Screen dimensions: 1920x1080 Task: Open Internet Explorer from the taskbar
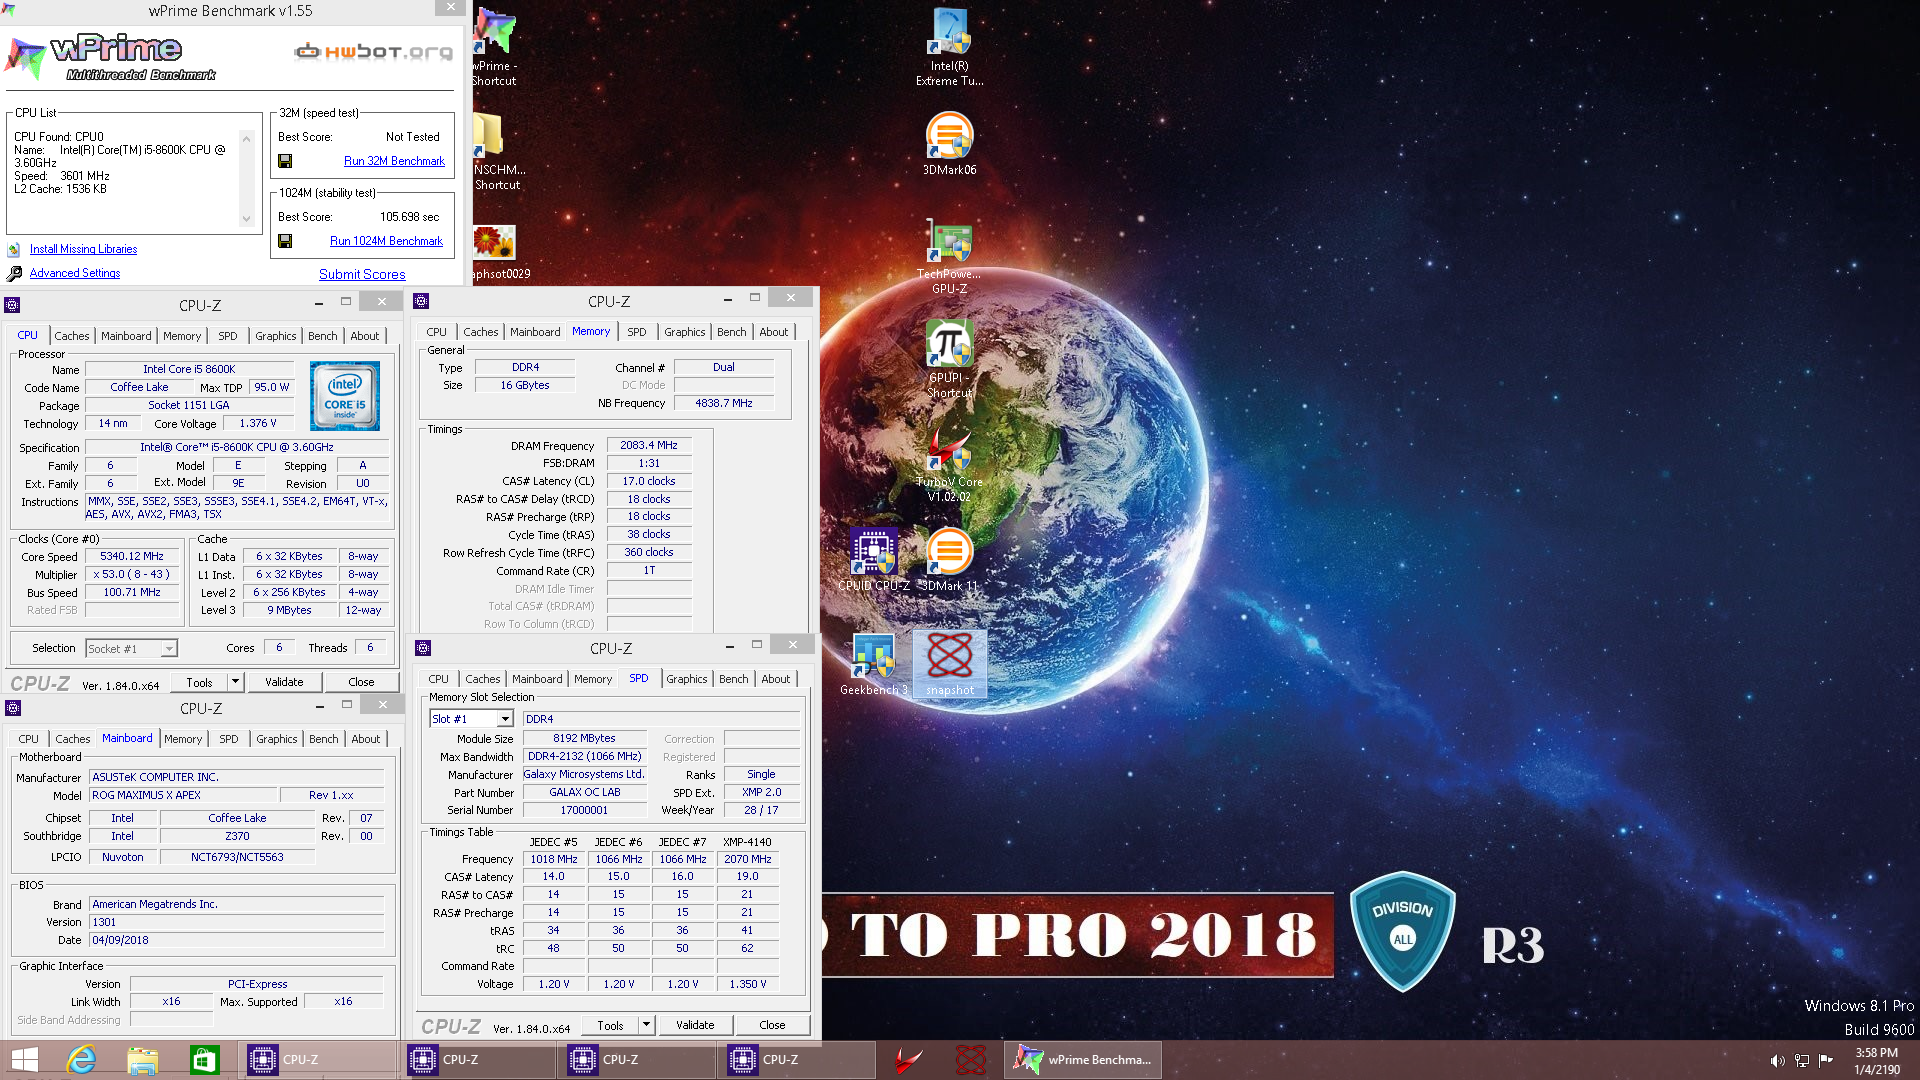tap(81, 1060)
